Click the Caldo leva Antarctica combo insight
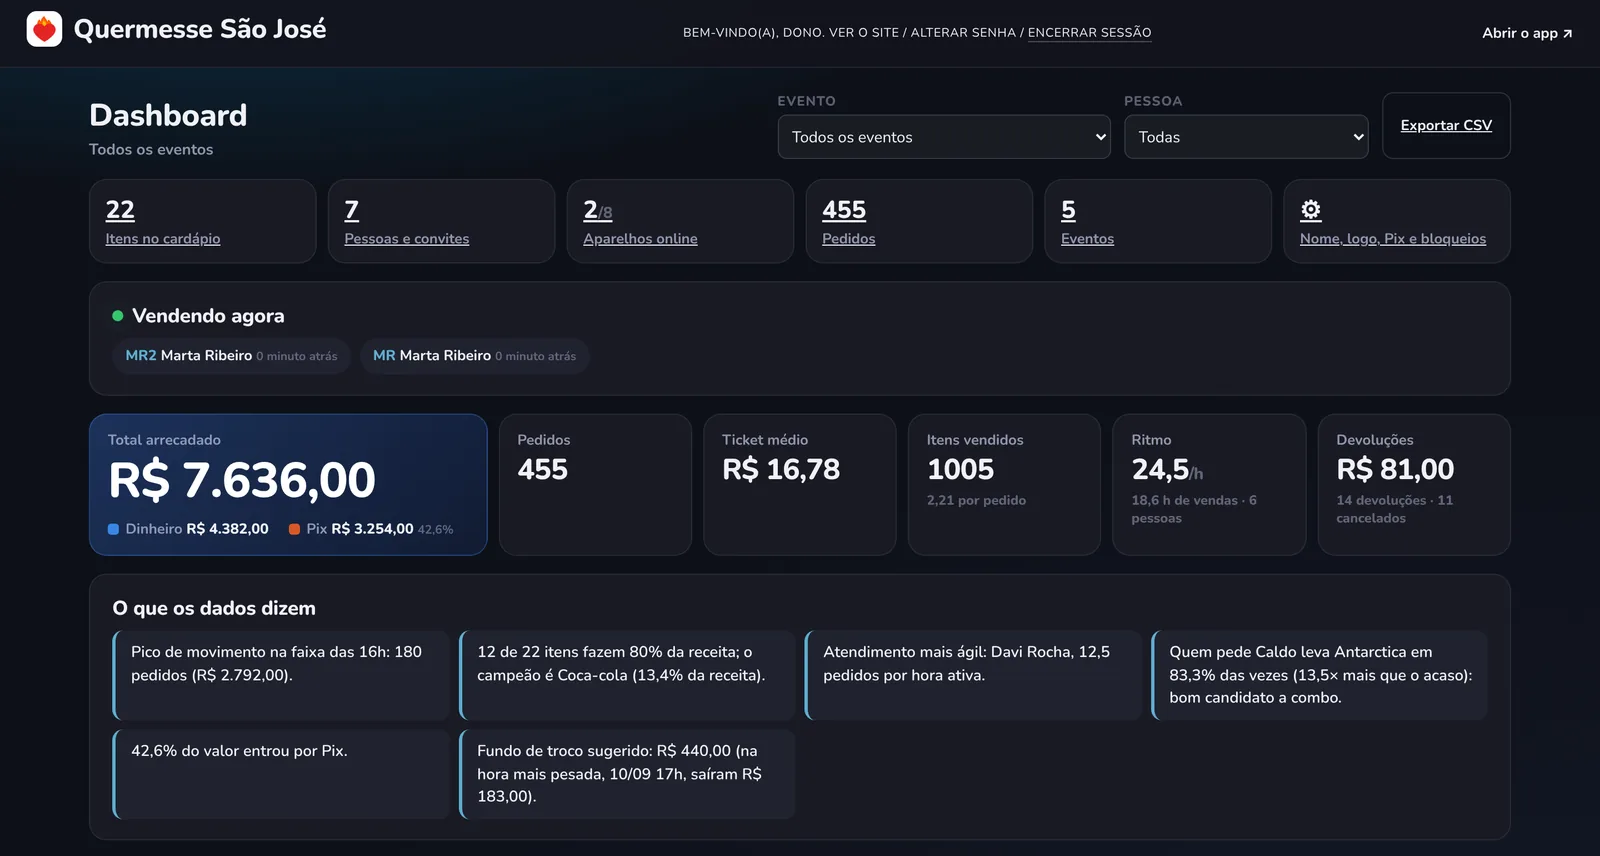1600x856 pixels. coord(1319,675)
